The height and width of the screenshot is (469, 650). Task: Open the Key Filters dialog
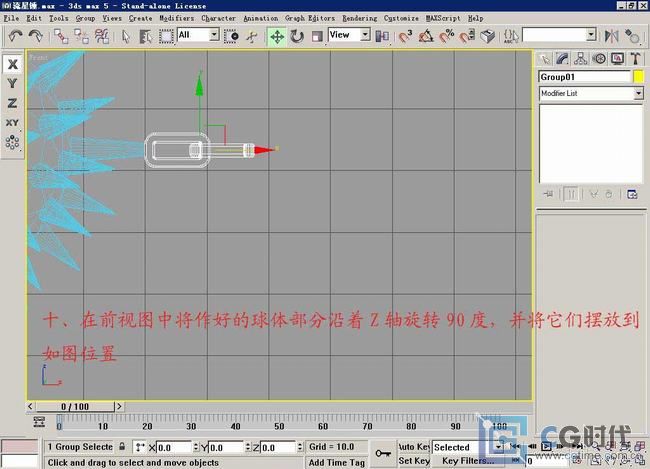click(468, 461)
